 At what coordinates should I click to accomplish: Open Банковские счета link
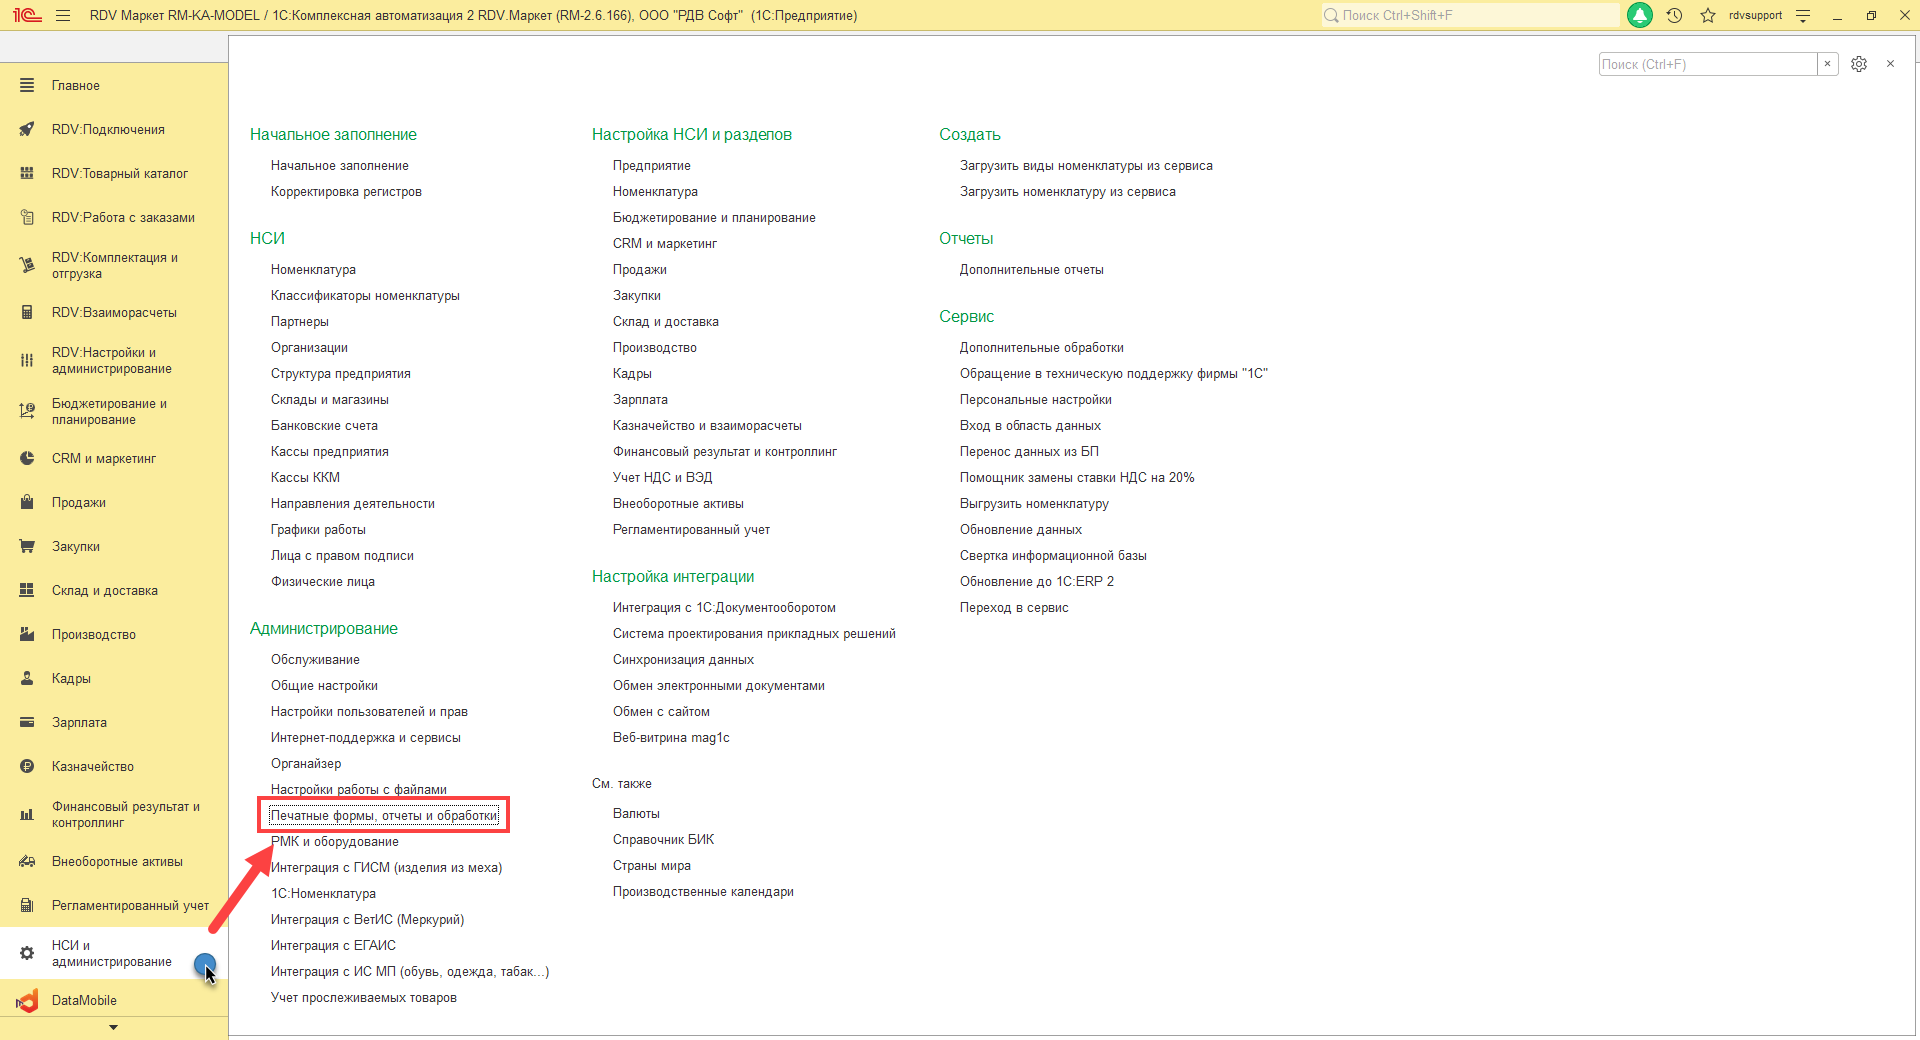[x=324, y=426]
